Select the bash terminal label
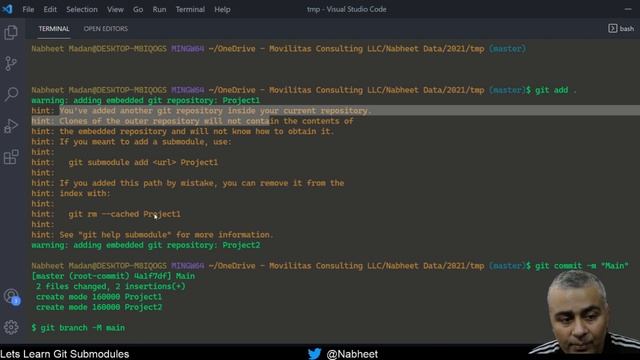 pos(627,29)
